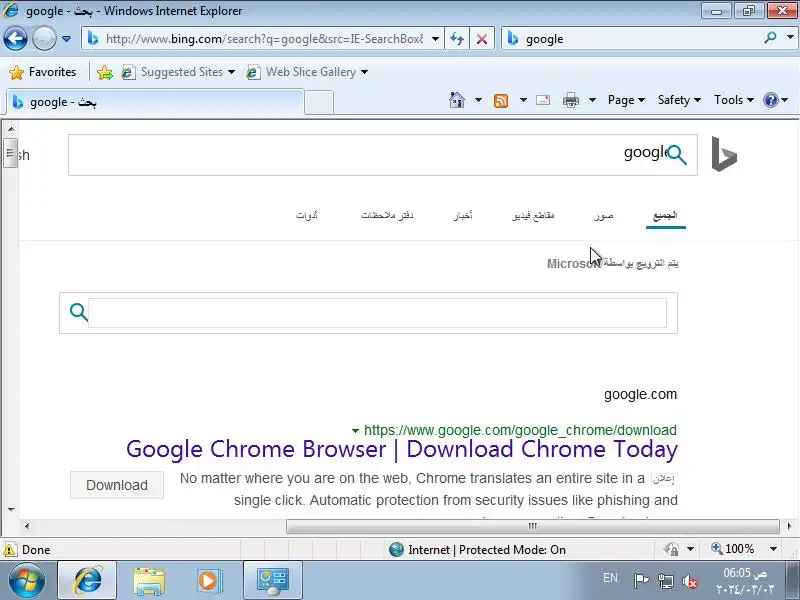The image size is (800, 600).
Task: Click the Forward navigation arrow
Action: (x=44, y=38)
